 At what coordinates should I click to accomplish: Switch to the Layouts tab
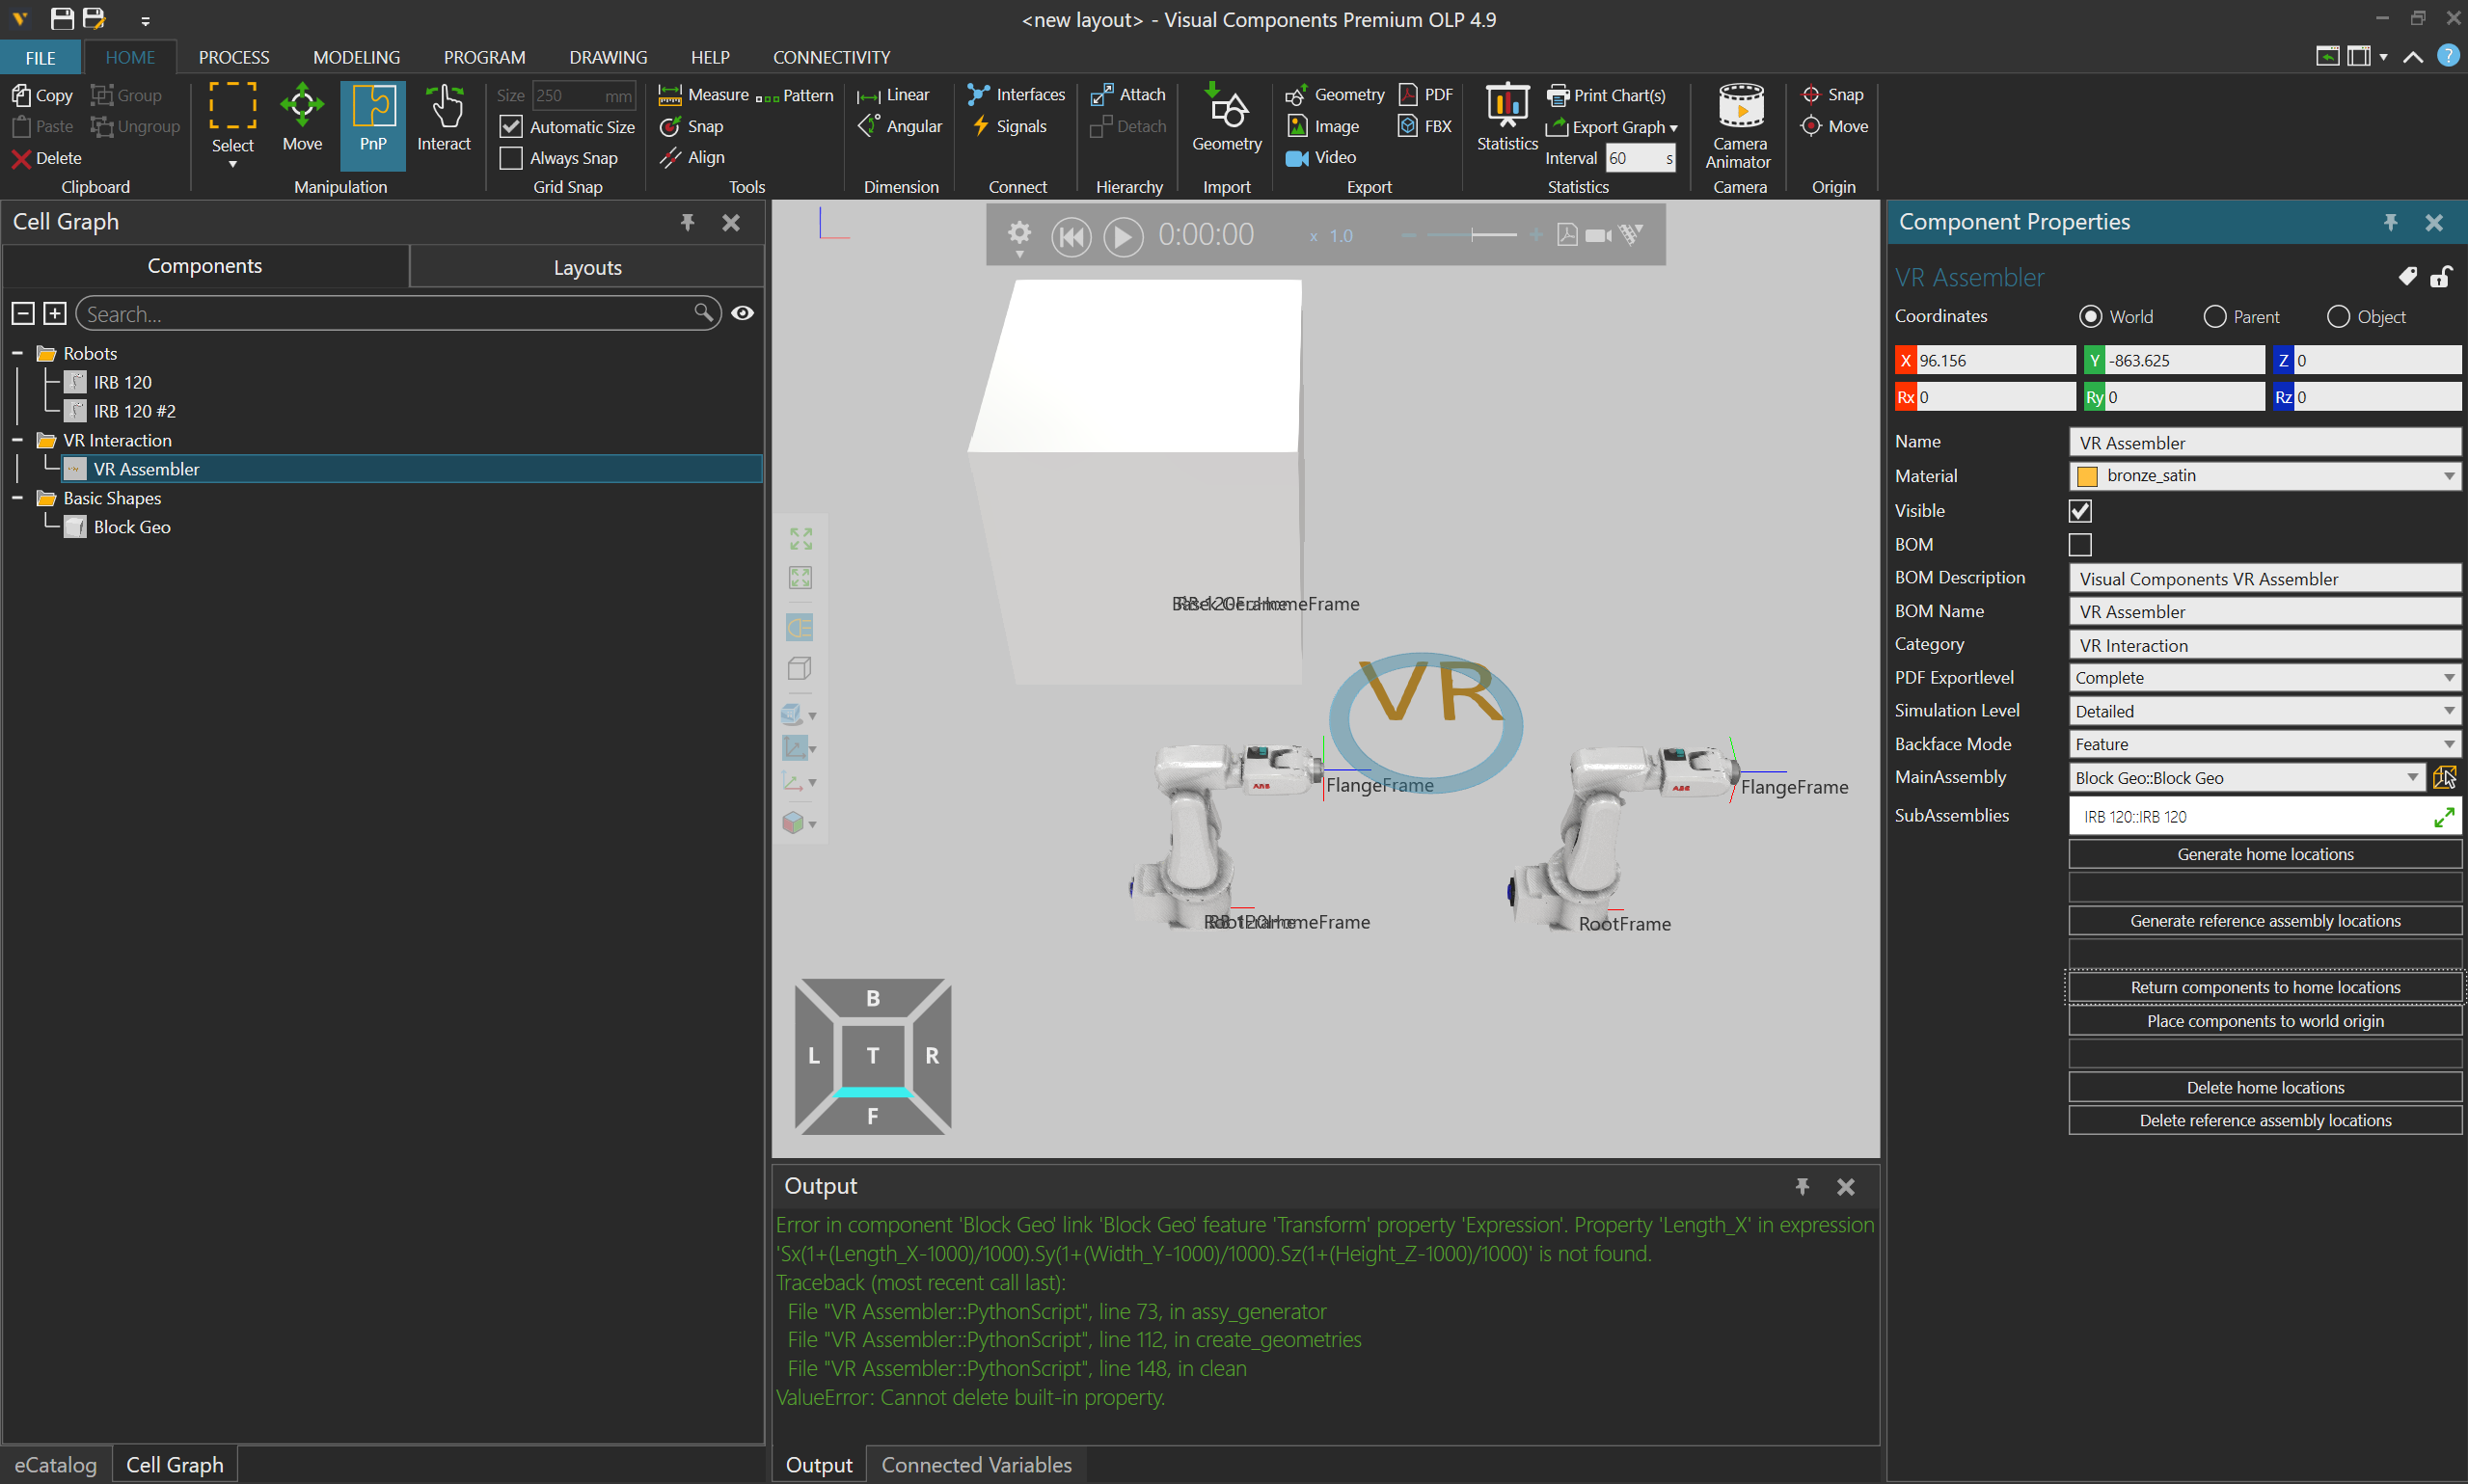tap(587, 267)
